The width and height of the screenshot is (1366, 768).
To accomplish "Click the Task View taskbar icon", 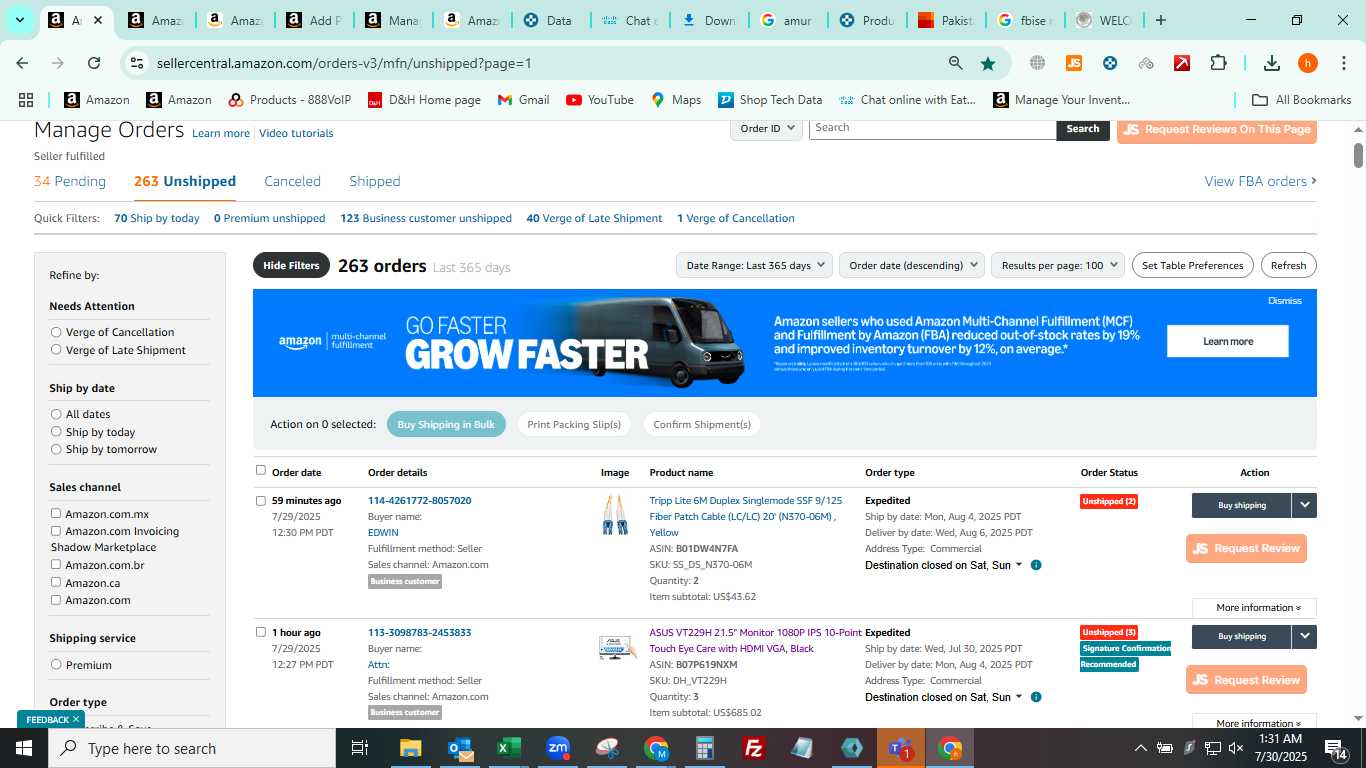I will click(360, 748).
